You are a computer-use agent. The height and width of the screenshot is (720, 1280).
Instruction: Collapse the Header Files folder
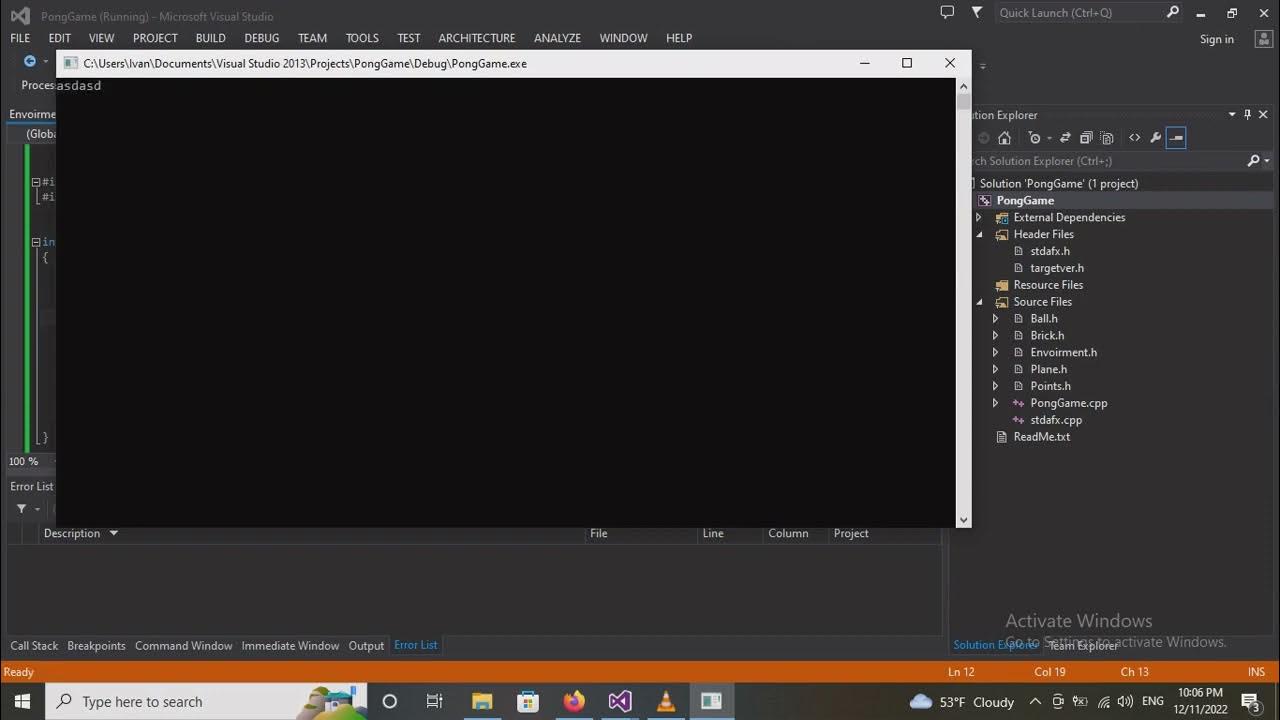pyautogui.click(x=979, y=235)
